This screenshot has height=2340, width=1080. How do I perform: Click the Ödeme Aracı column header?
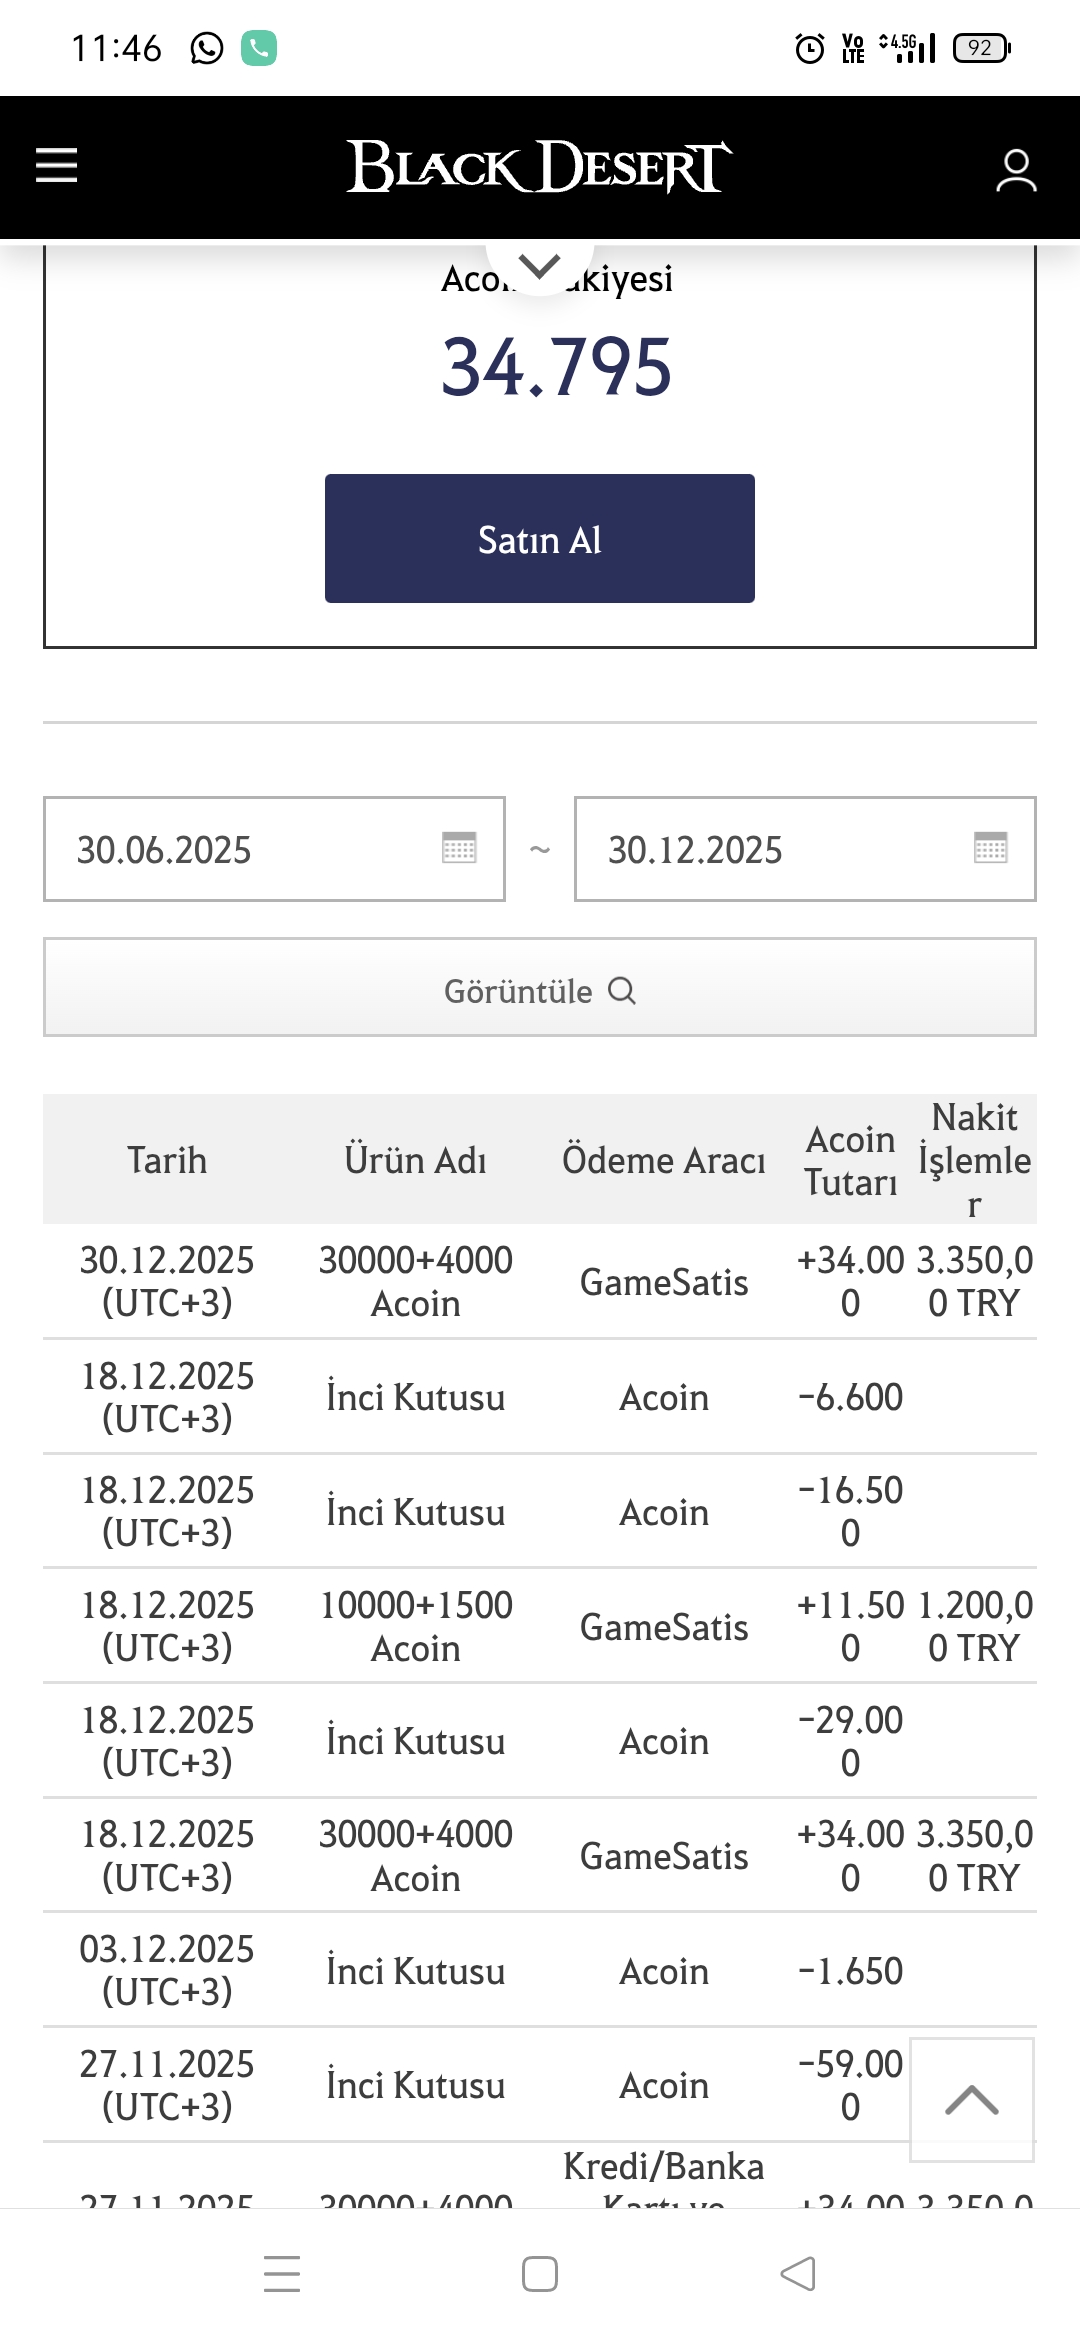point(664,1160)
